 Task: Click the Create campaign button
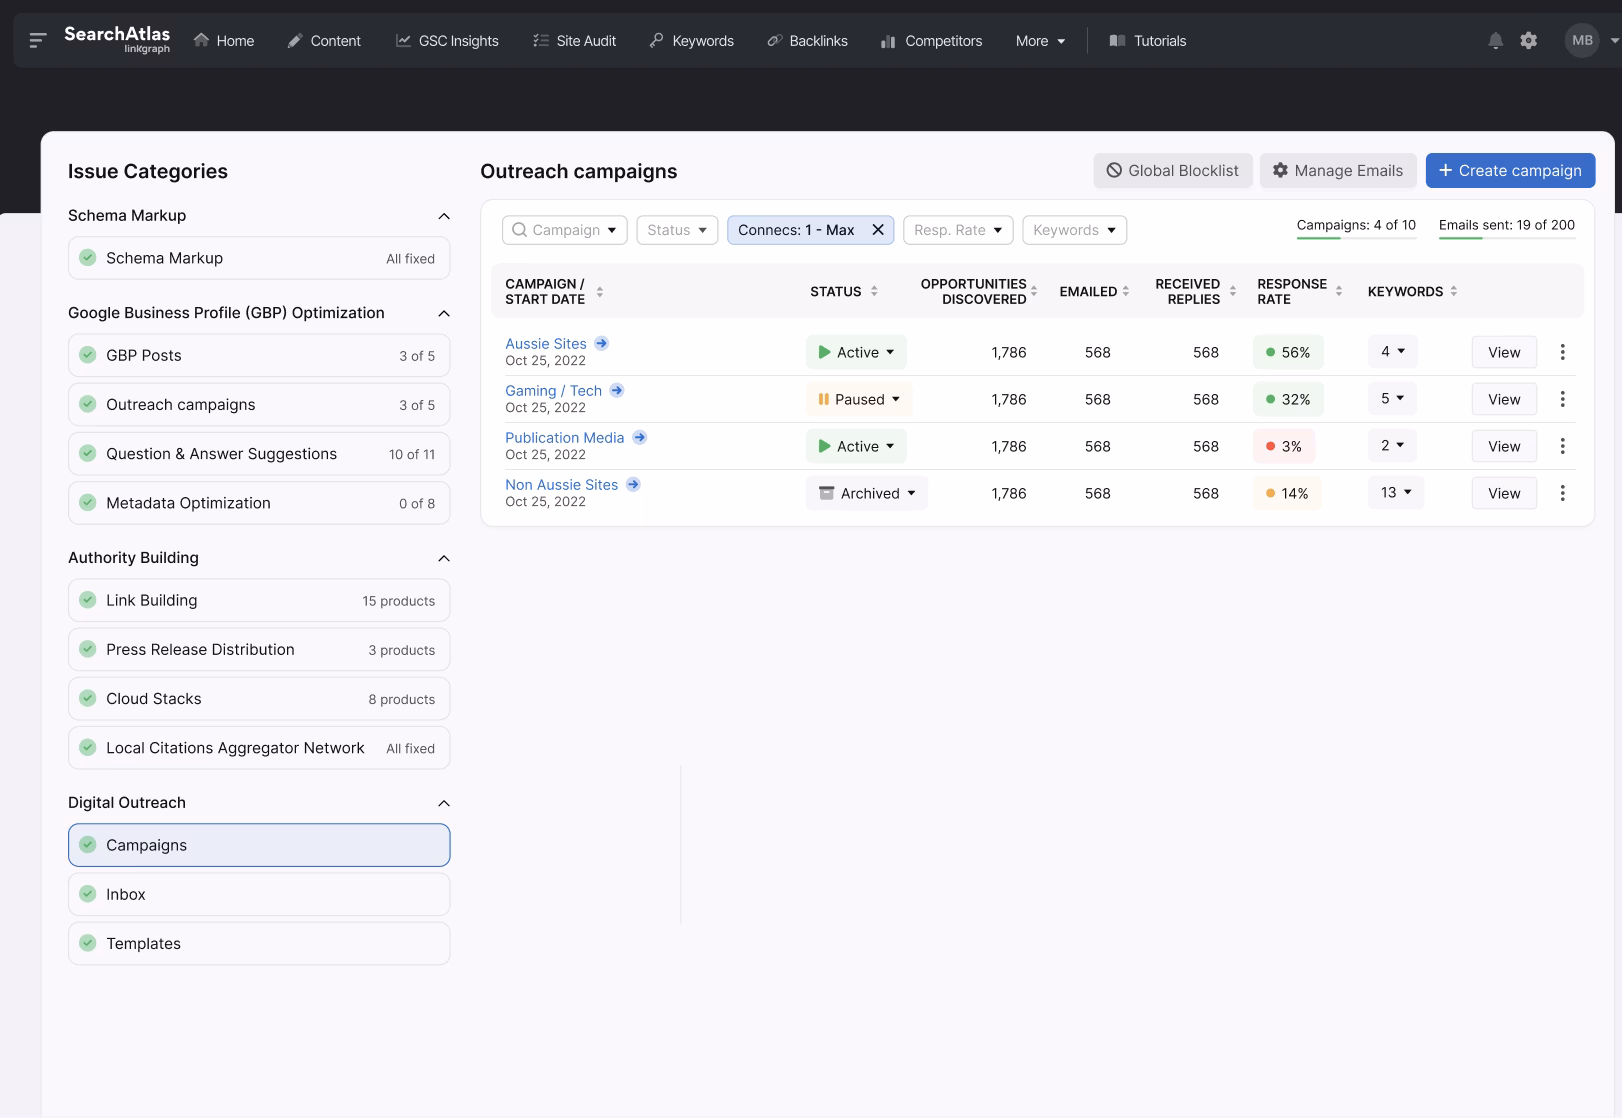pos(1510,171)
